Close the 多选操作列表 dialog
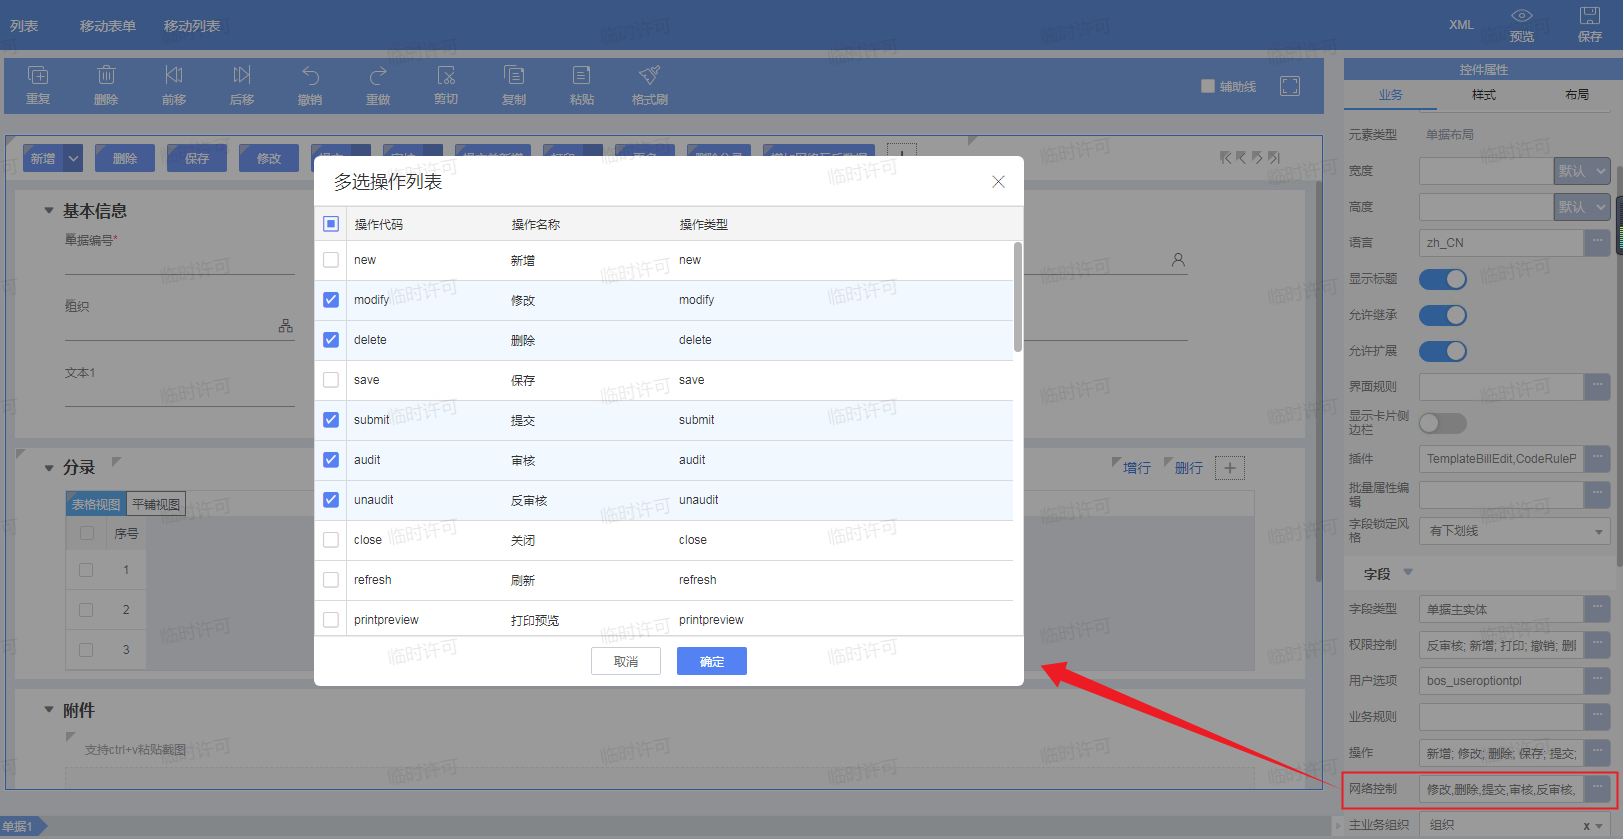The height and width of the screenshot is (839, 1623). pos(997,182)
